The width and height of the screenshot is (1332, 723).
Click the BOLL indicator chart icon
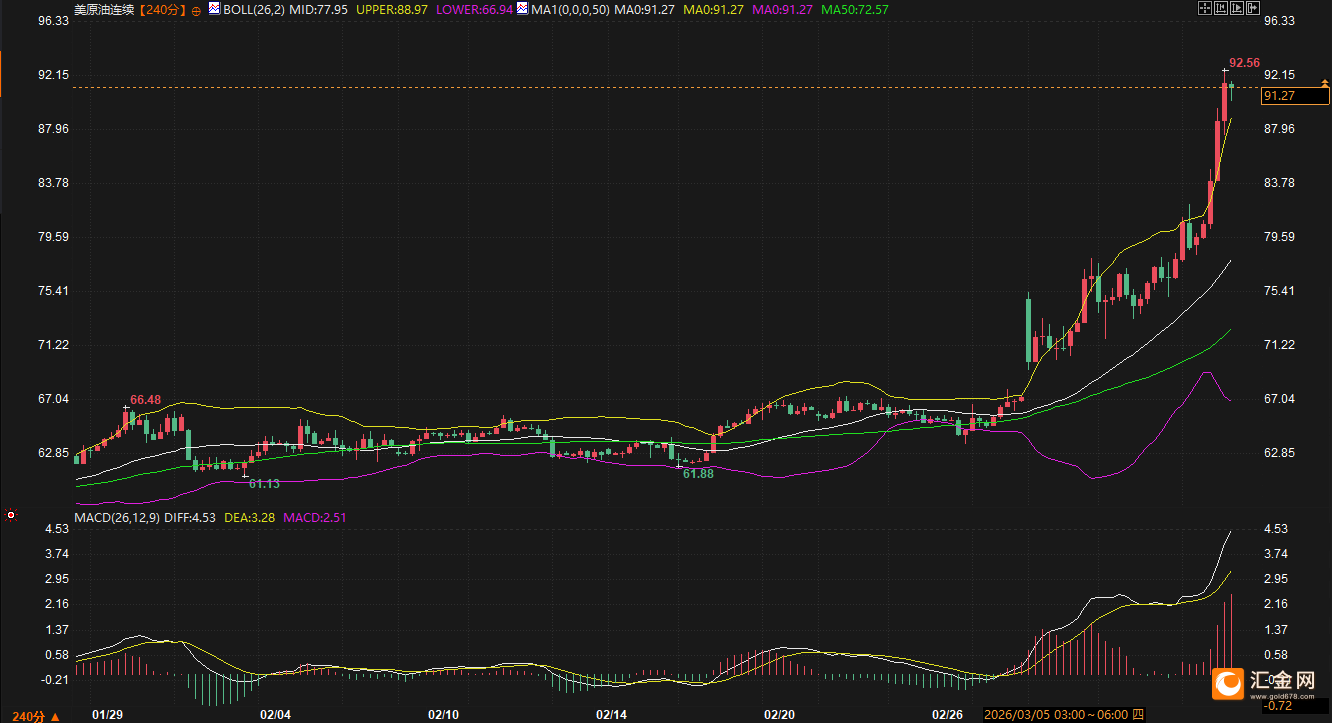pyautogui.click(x=213, y=10)
